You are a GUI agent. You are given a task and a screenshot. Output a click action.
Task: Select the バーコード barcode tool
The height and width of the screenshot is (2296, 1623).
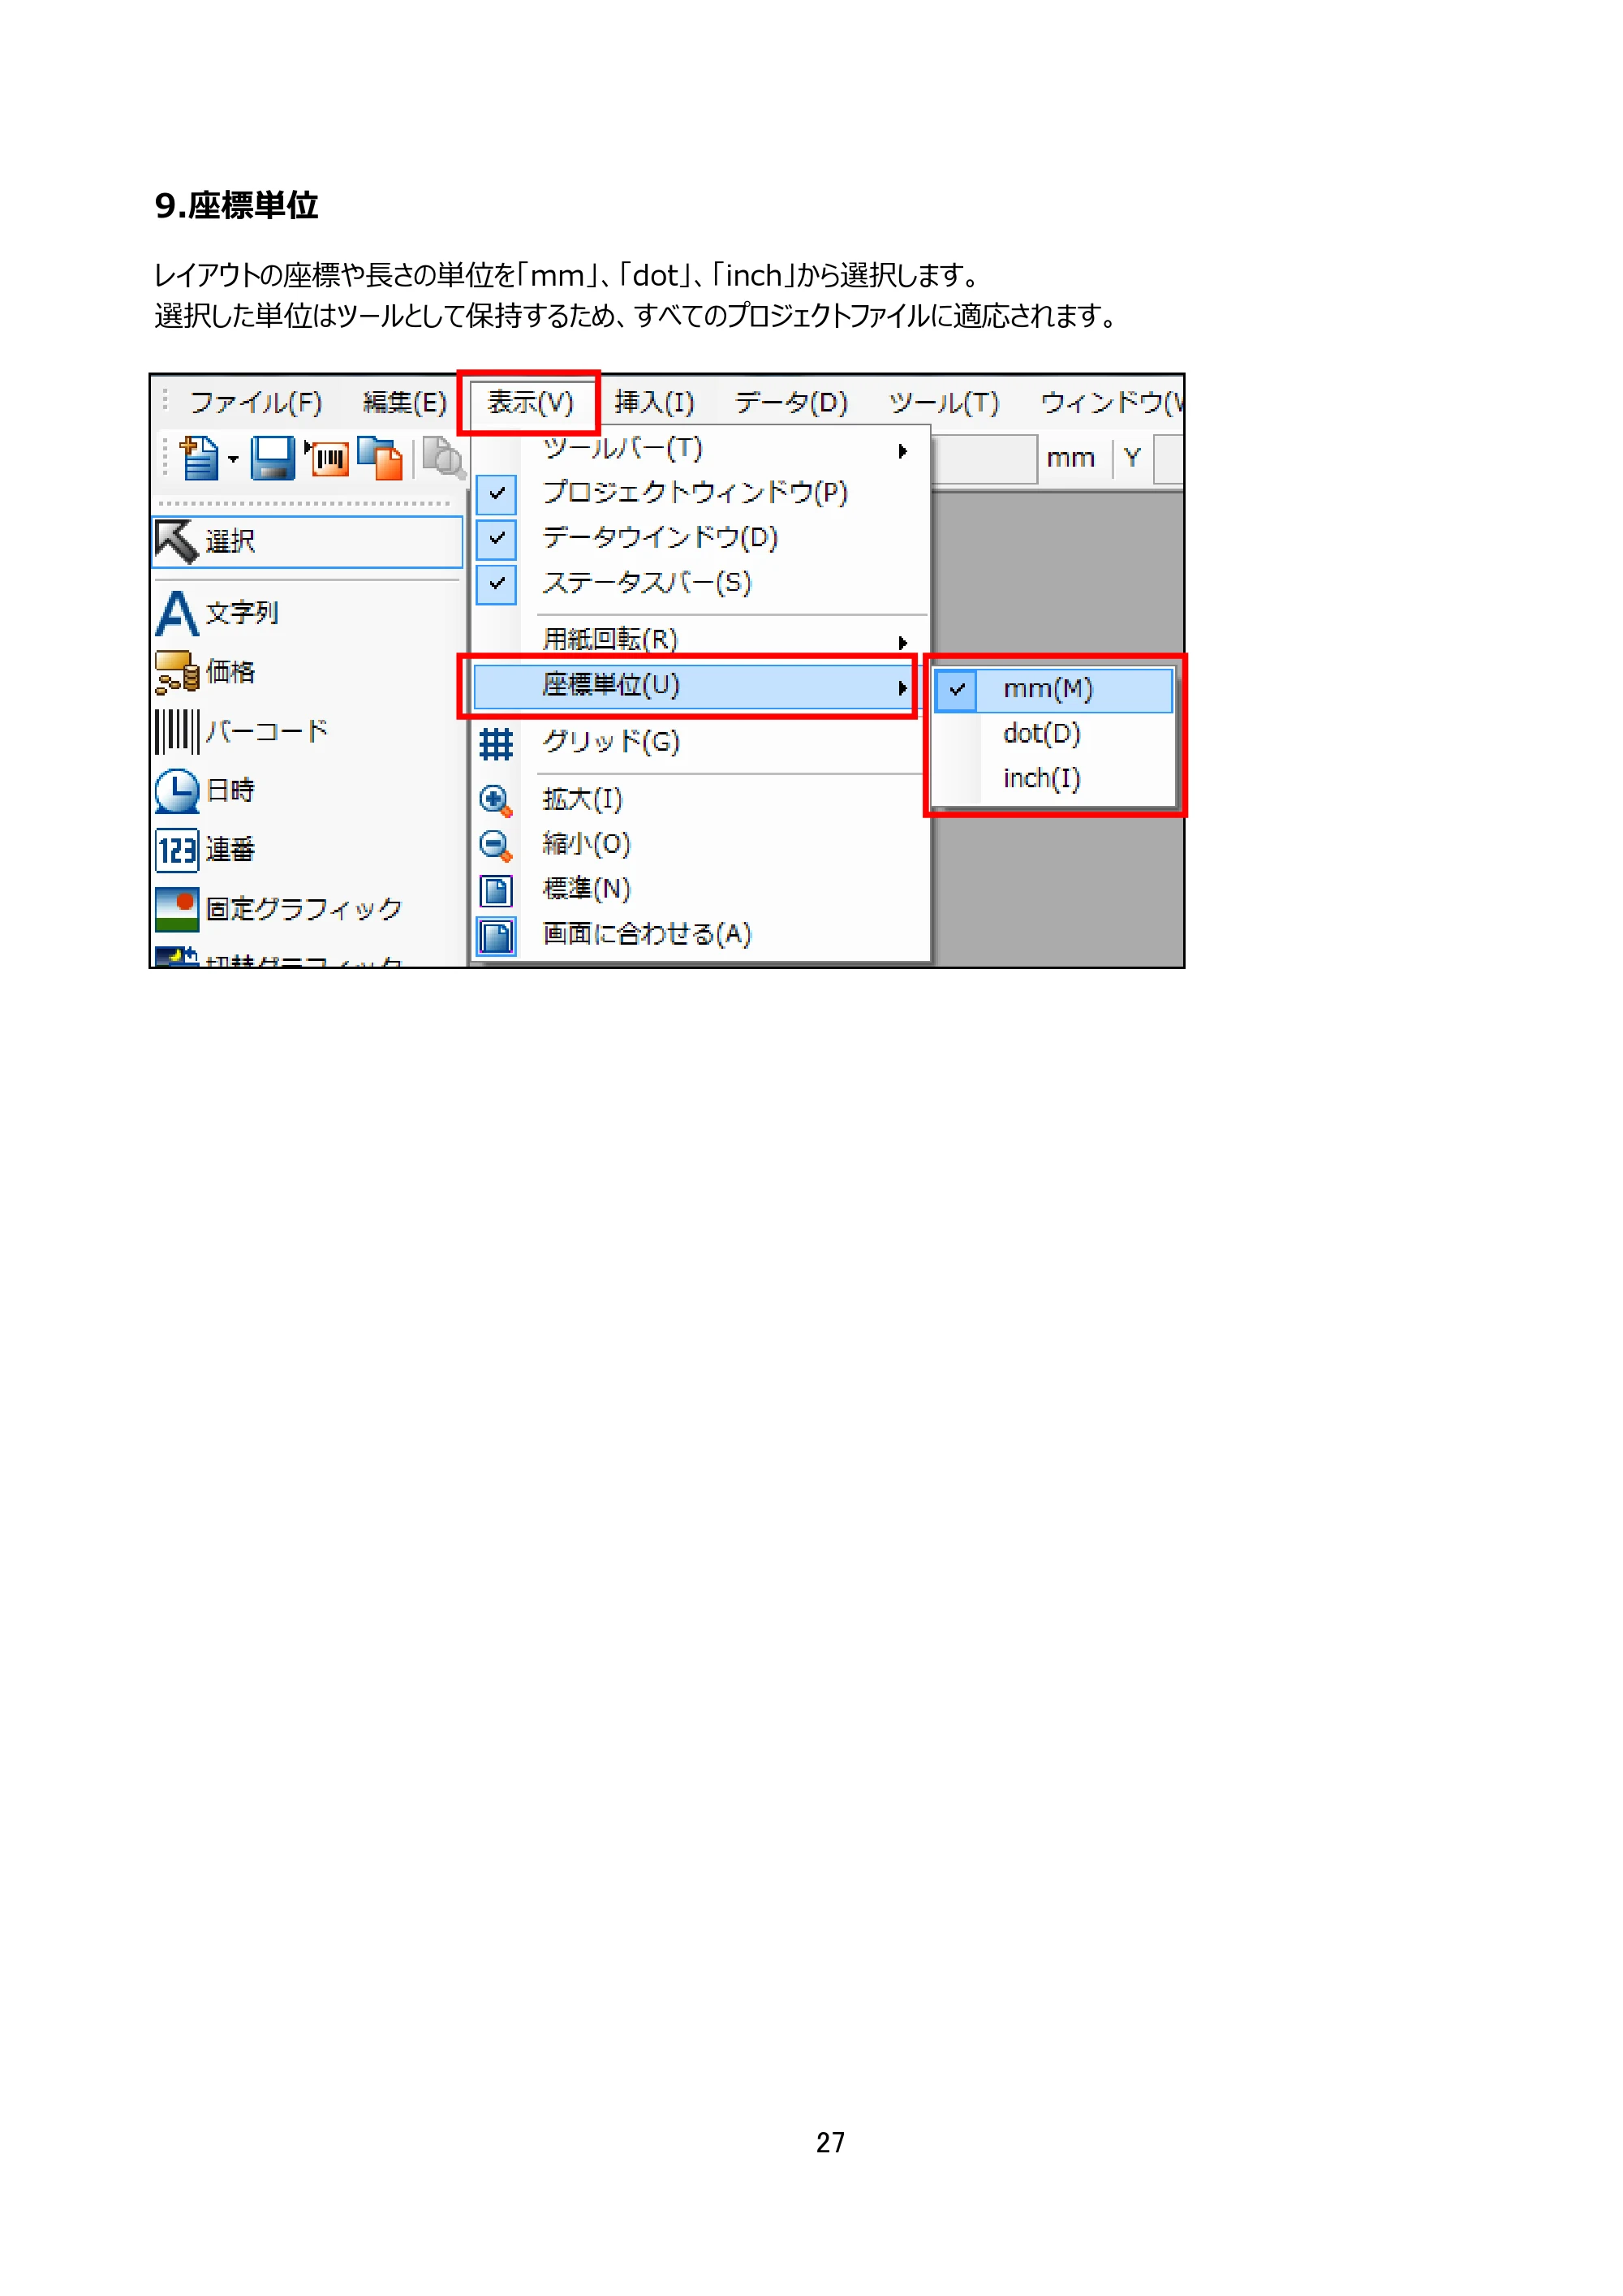pos(242,731)
